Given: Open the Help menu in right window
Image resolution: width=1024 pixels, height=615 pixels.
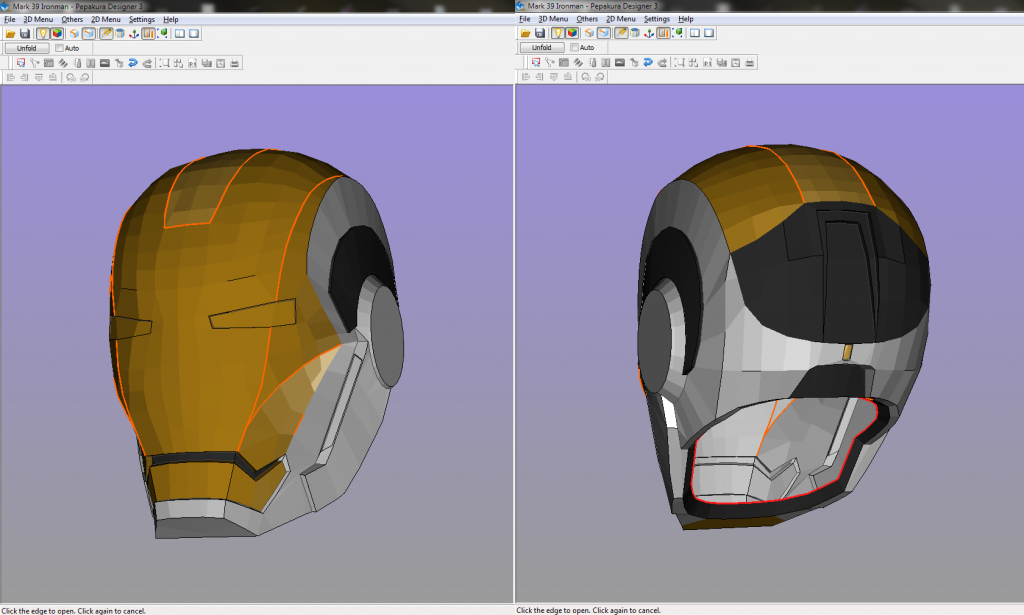Looking at the screenshot, I should pyautogui.click(x=686, y=19).
